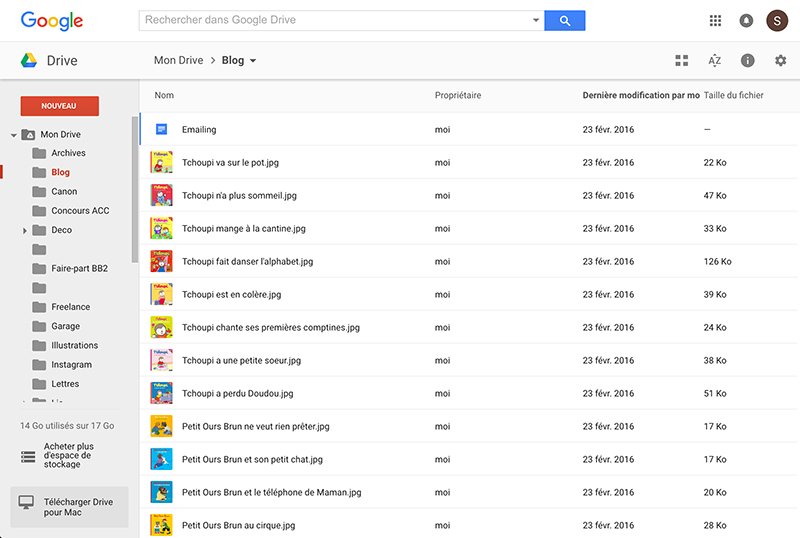Collapse the Mon Drive tree
This screenshot has height=538, width=800.
(14, 135)
